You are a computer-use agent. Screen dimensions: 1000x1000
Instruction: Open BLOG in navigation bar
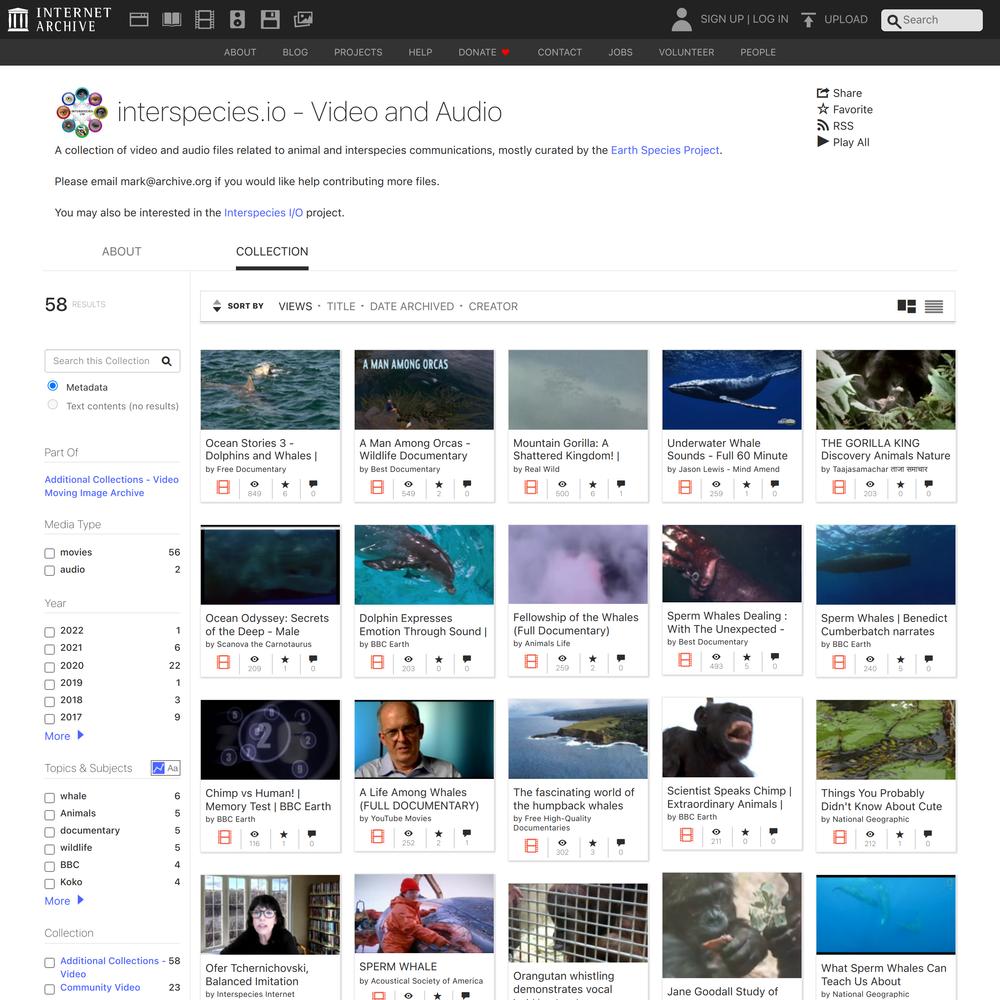295,52
